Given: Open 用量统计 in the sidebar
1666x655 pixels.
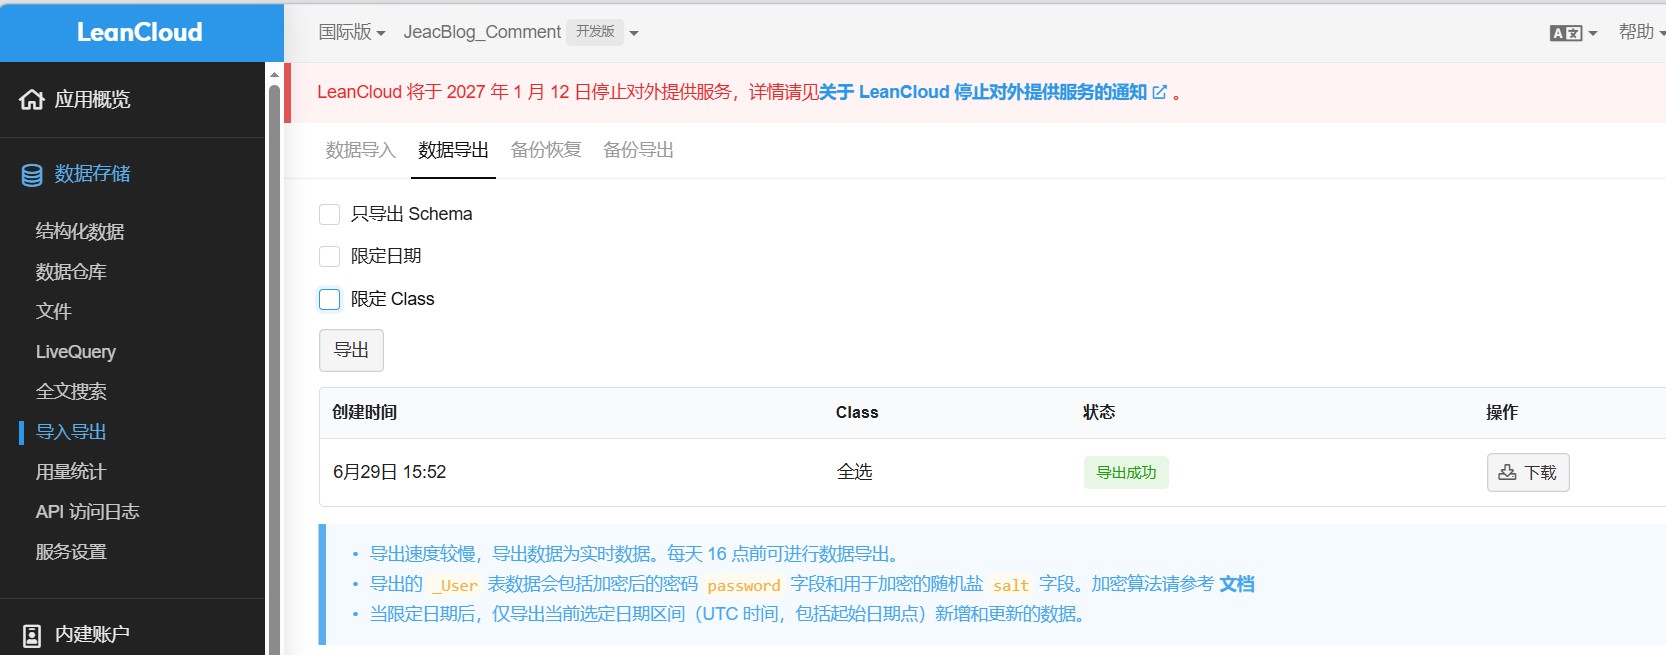Looking at the screenshot, I should [x=71, y=472].
